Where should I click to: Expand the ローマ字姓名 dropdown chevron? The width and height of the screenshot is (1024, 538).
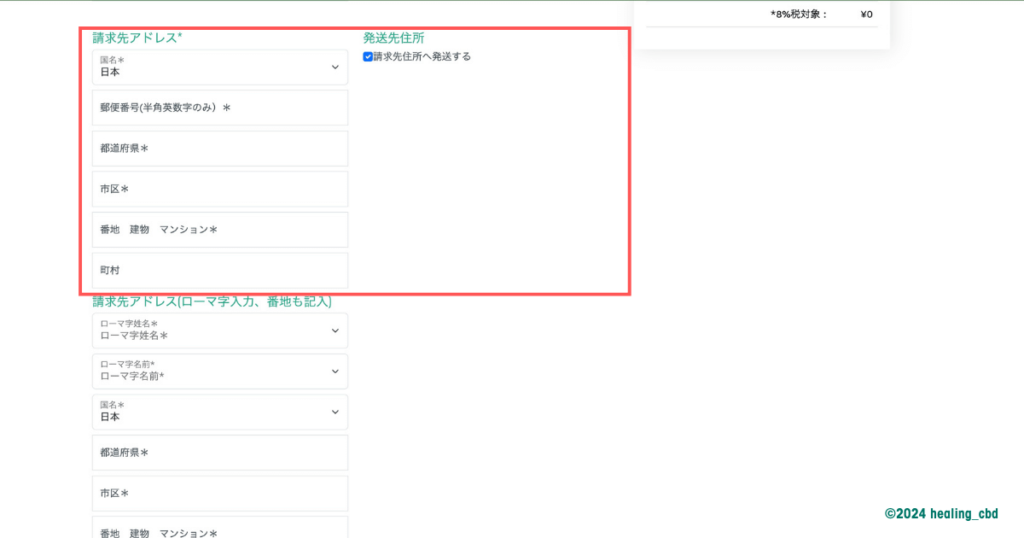335,330
